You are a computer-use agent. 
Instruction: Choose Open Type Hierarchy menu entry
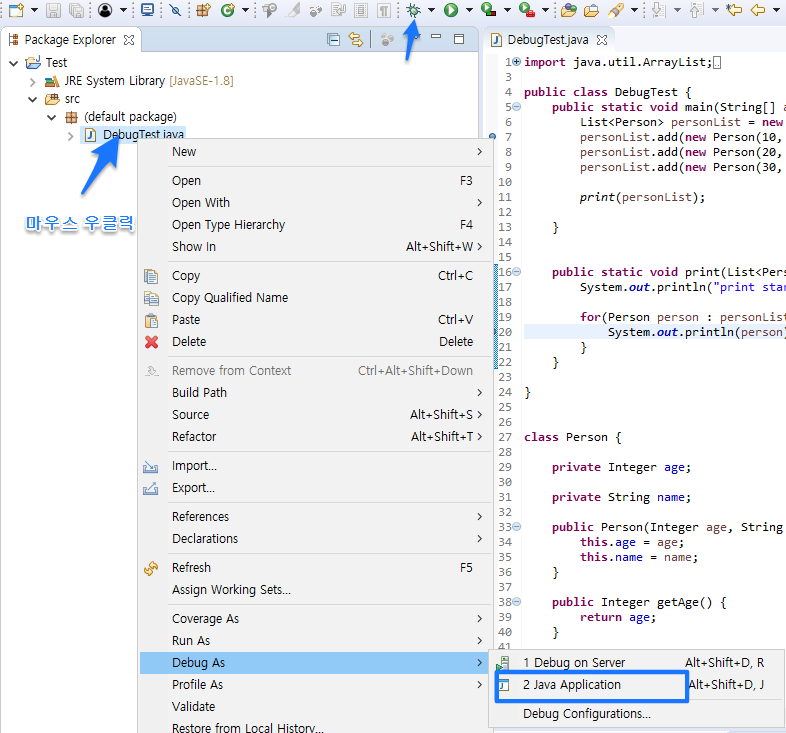click(316, 225)
